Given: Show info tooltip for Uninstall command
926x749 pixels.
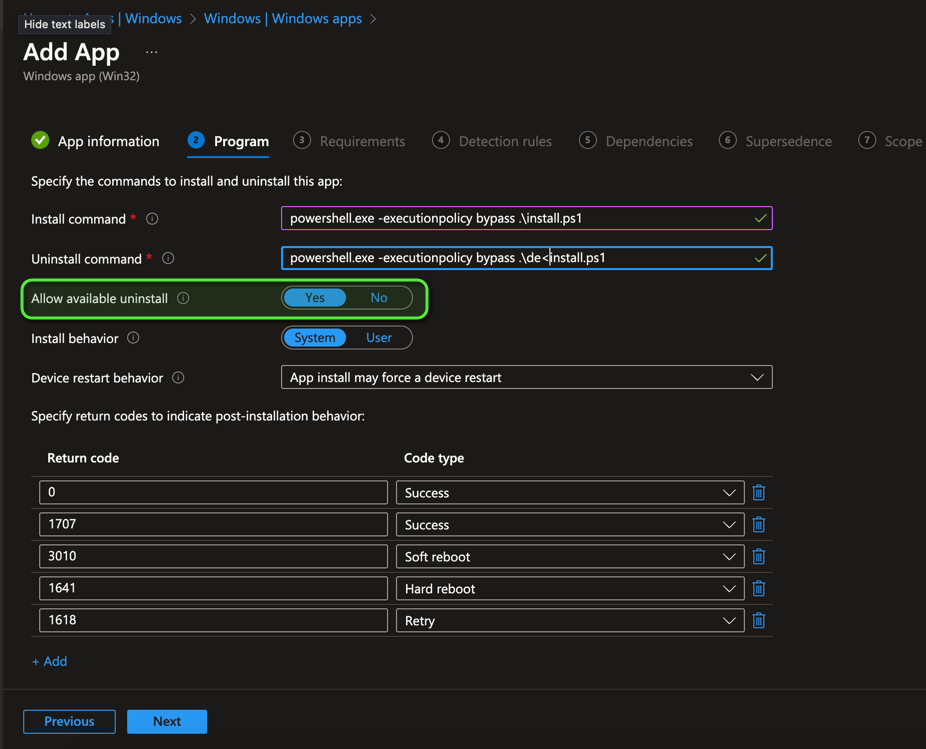Looking at the screenshot, I should [x=168, y=259].
